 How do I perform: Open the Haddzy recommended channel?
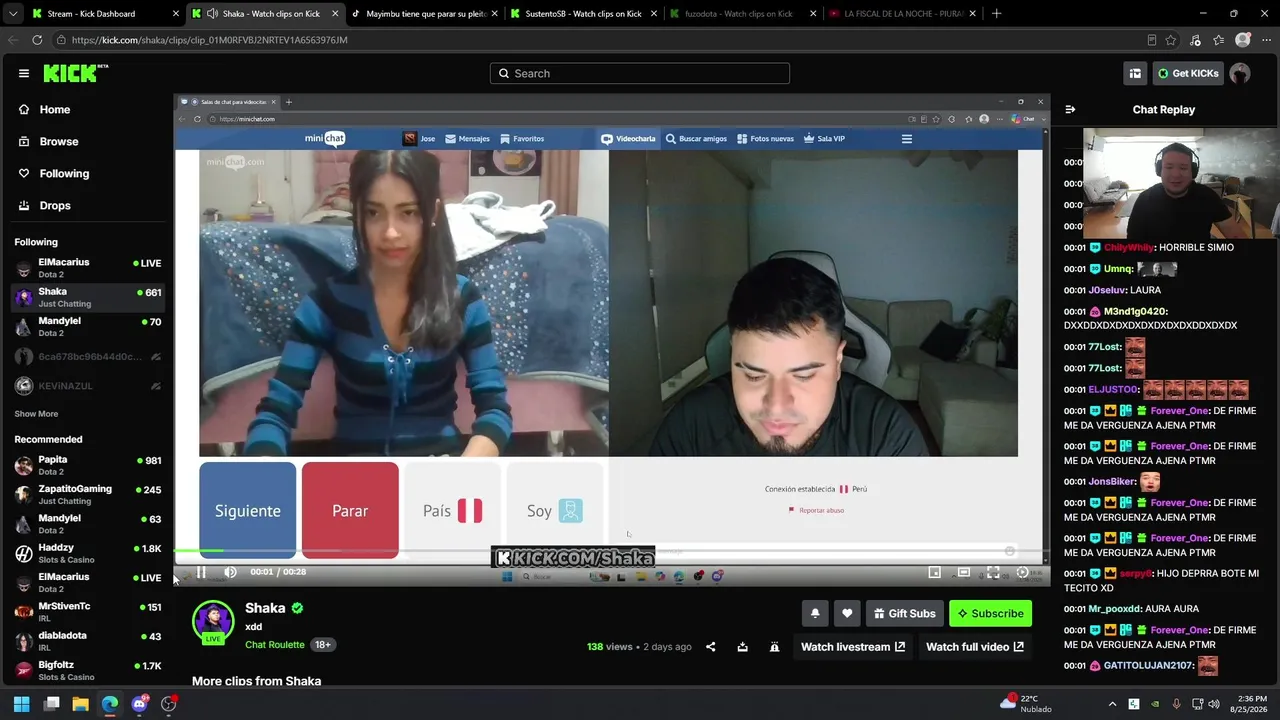pos(88,553)
